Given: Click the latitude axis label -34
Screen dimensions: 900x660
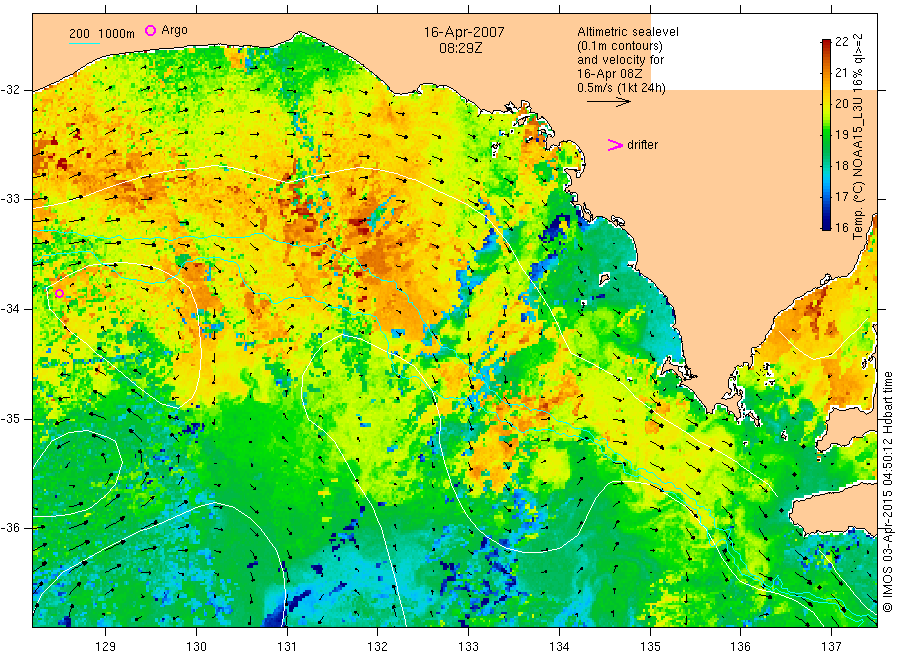Looking at the screenshot, I should click(x=10, y=309).
